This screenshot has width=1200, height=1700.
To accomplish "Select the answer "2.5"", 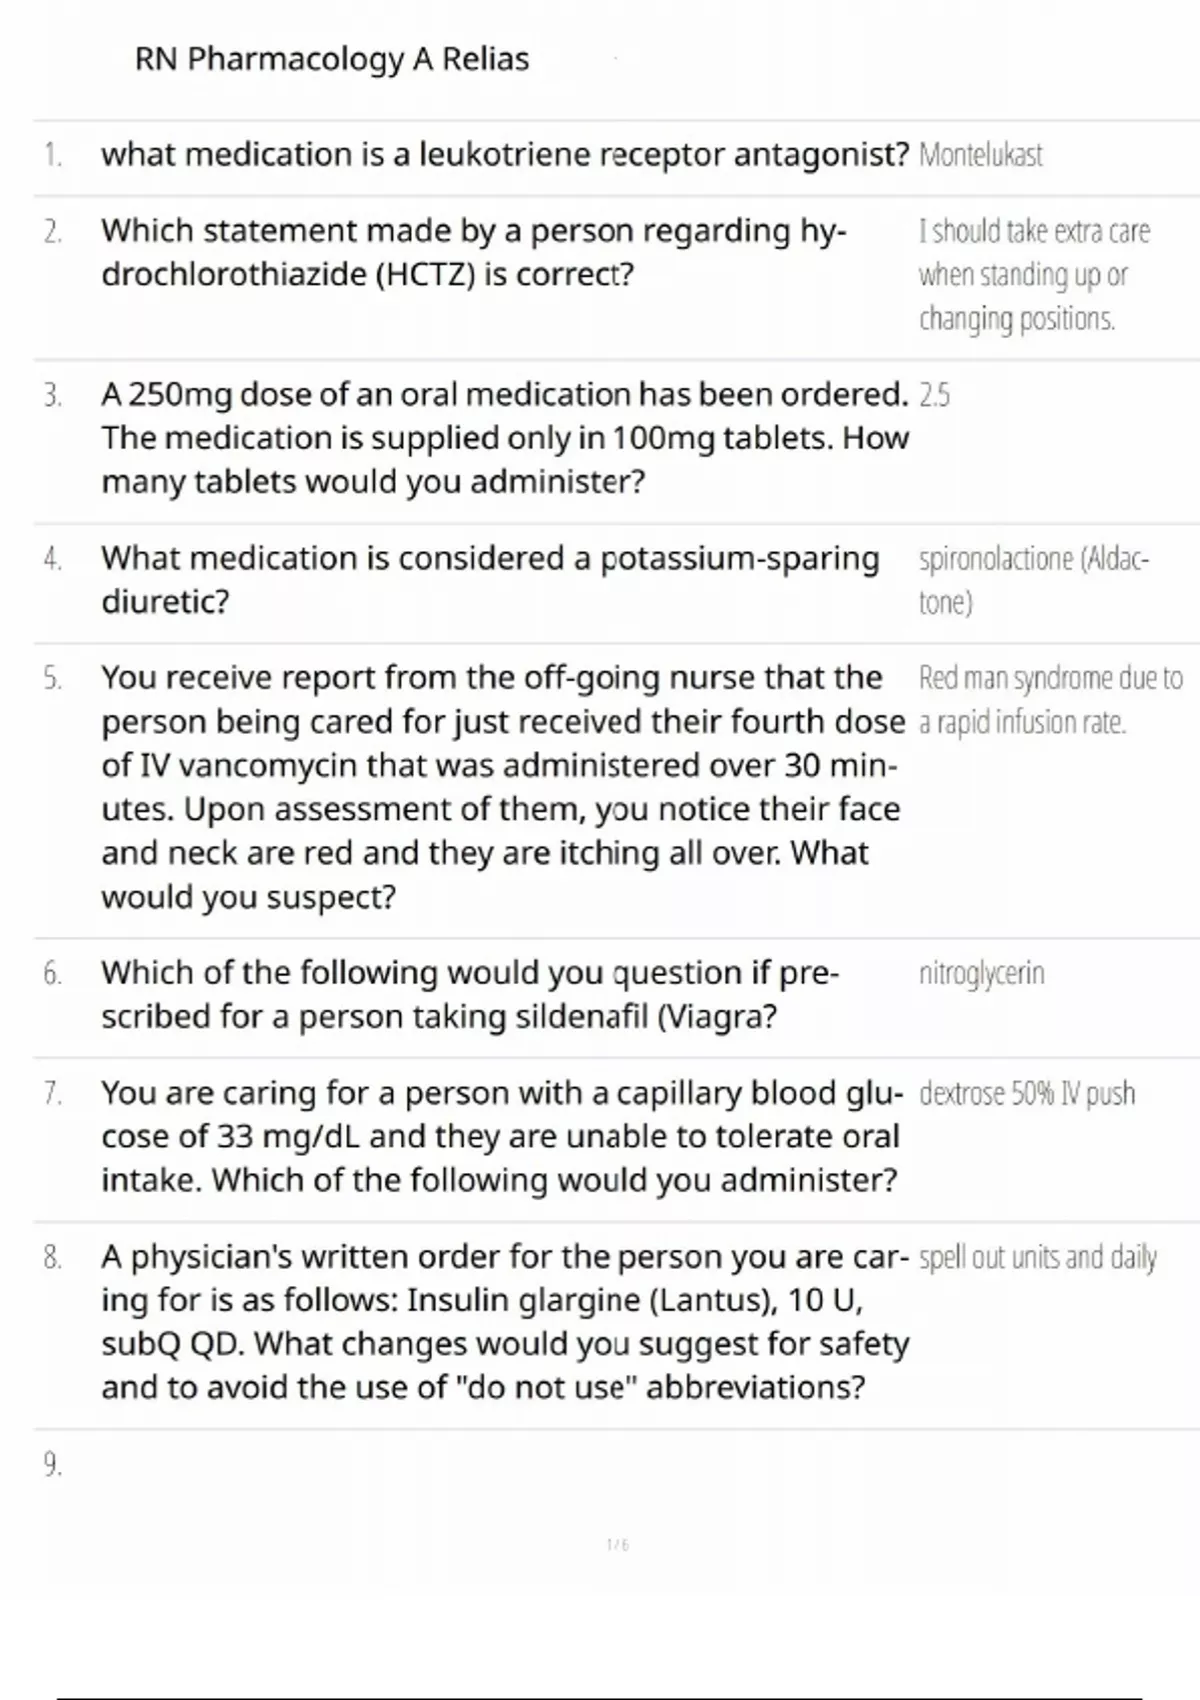I will tap(934, 395).
